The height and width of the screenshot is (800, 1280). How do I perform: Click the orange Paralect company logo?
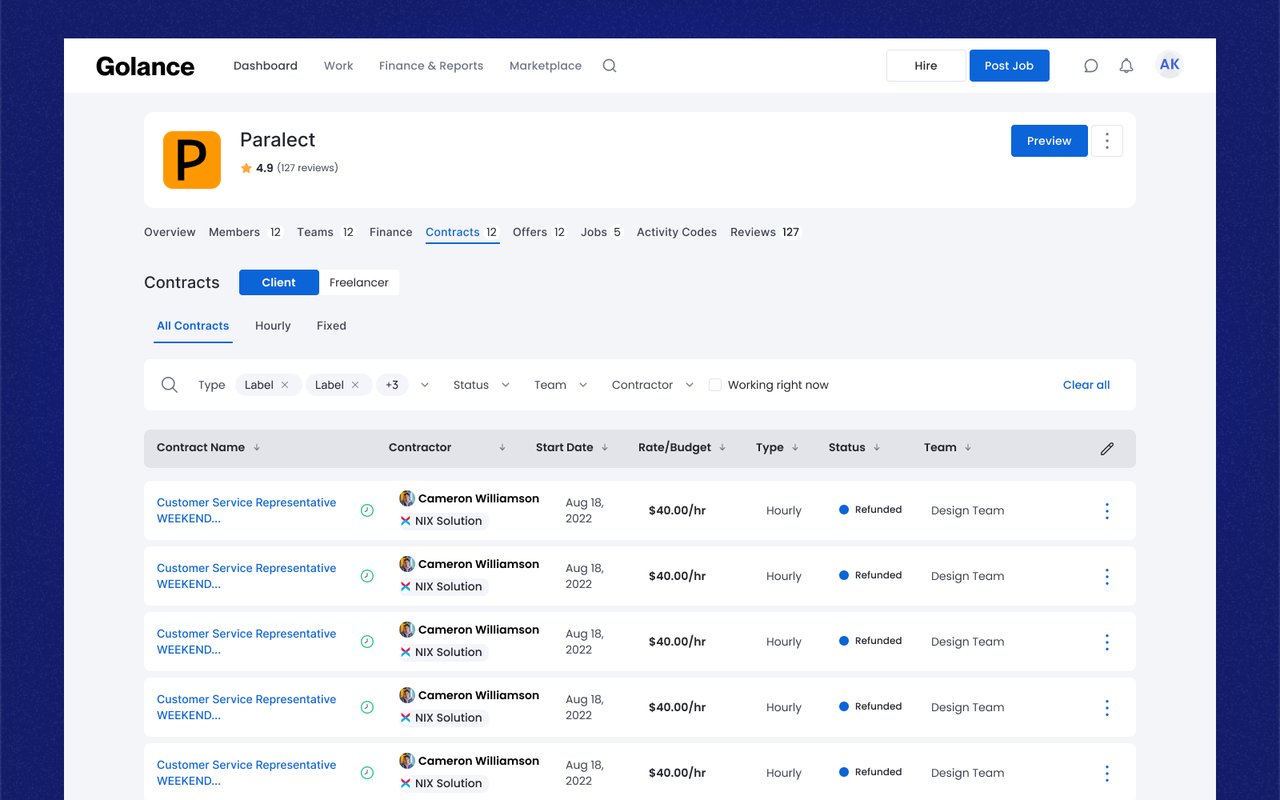click(x=192, y=160)
